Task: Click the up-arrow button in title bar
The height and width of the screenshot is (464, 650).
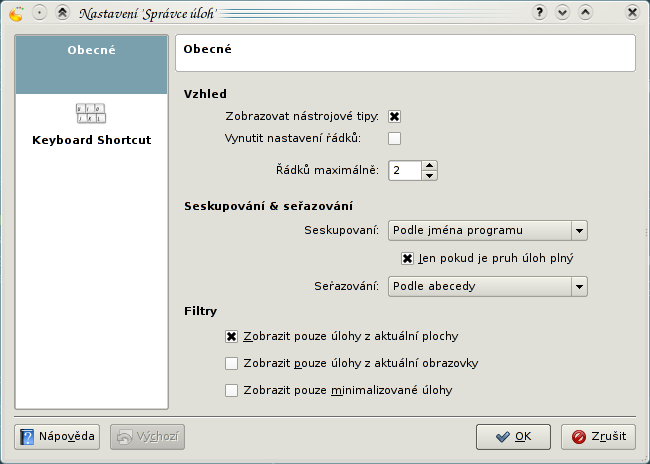Action: pyautogui.click(x=585, y=12)
